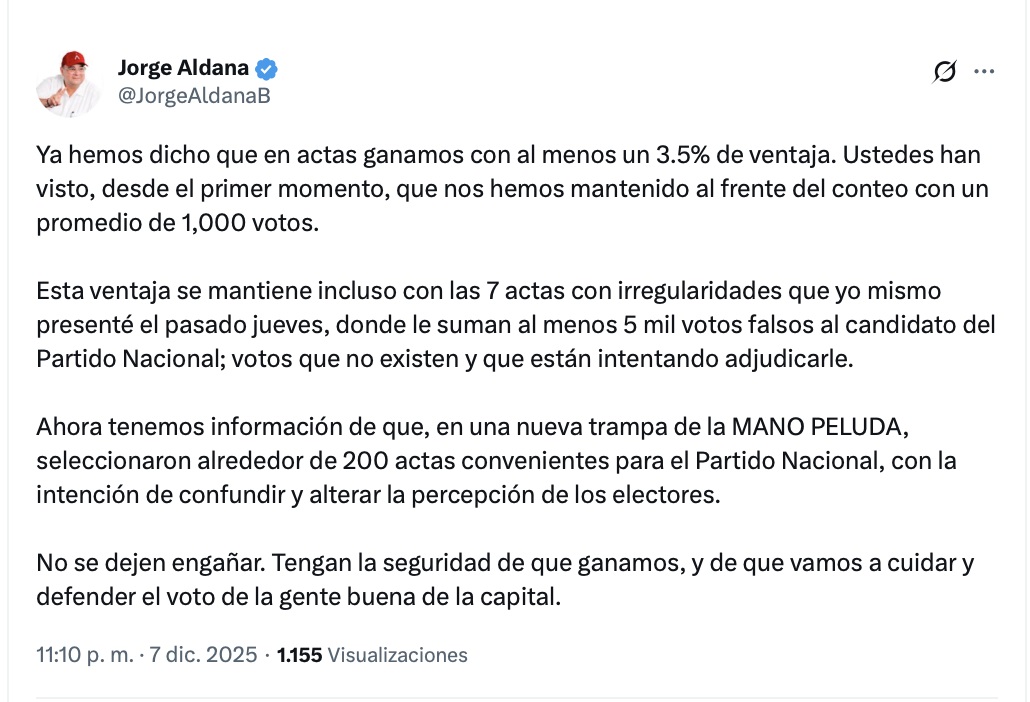The image size is (1030, 702).
Task: Click the blue verified badge
Action: [267, 69]
